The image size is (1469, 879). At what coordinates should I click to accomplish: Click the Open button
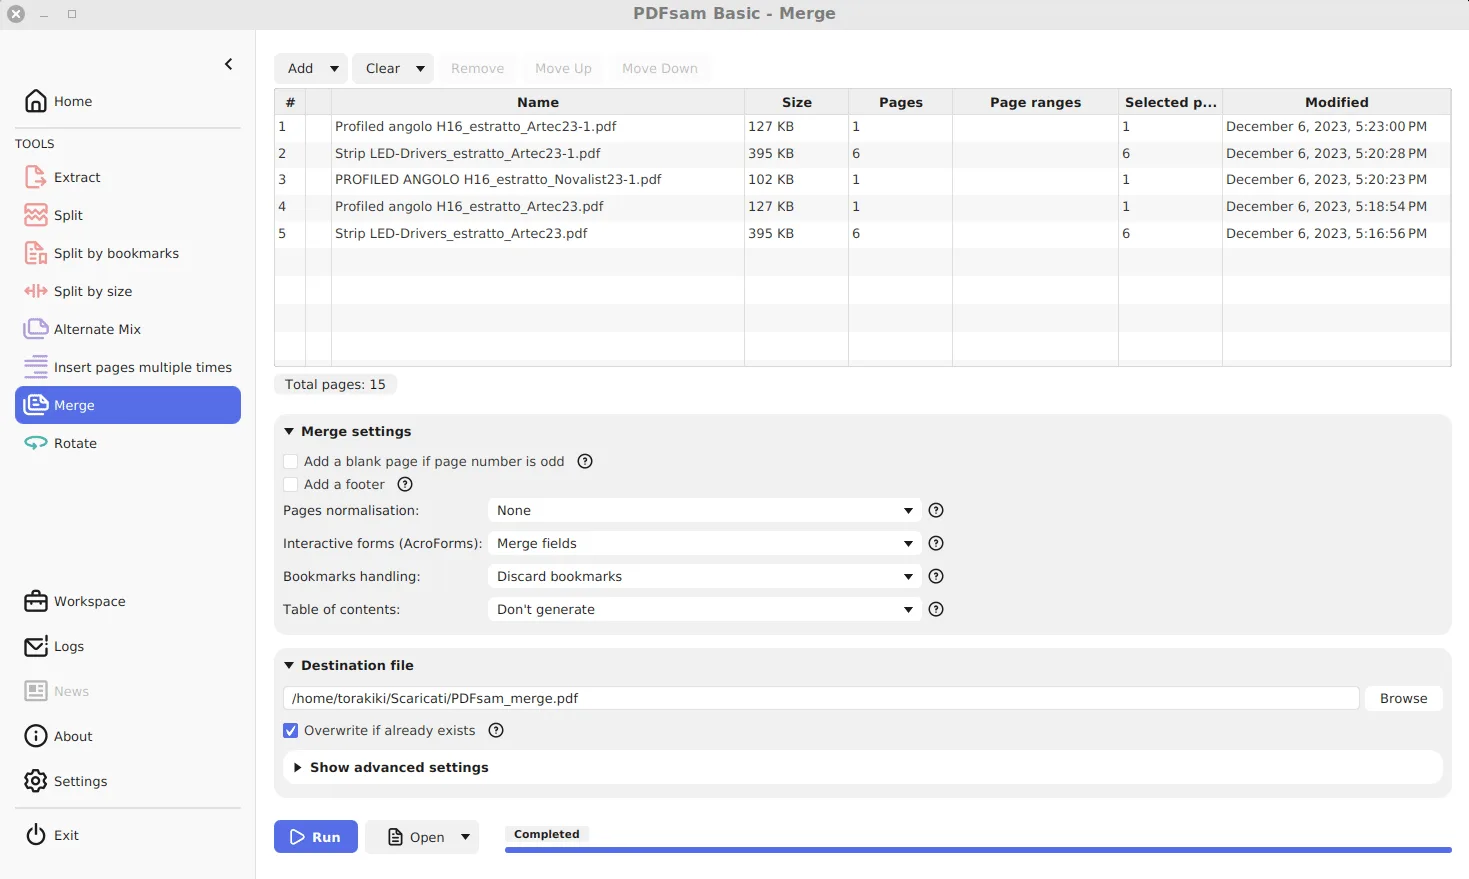(415, 837)
